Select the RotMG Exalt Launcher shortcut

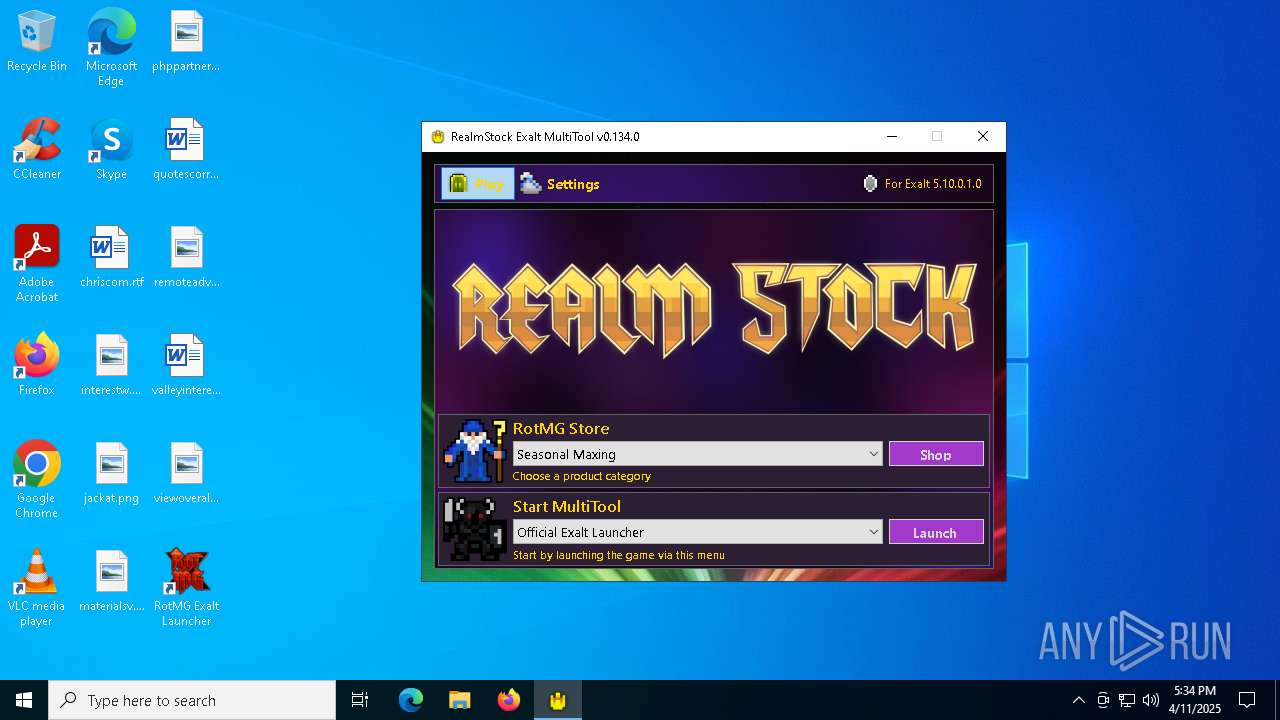tap(186, 588)
